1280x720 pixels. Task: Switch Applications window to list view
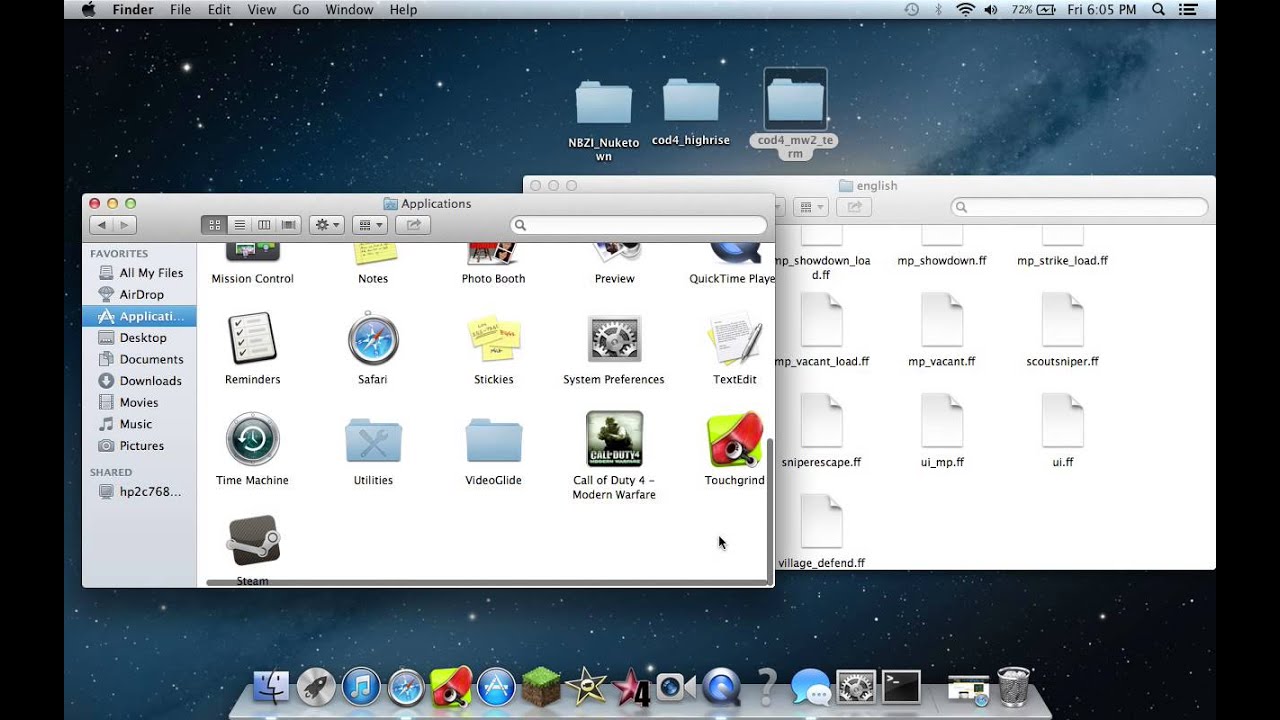pyautogui.click(x=239, y=225)
